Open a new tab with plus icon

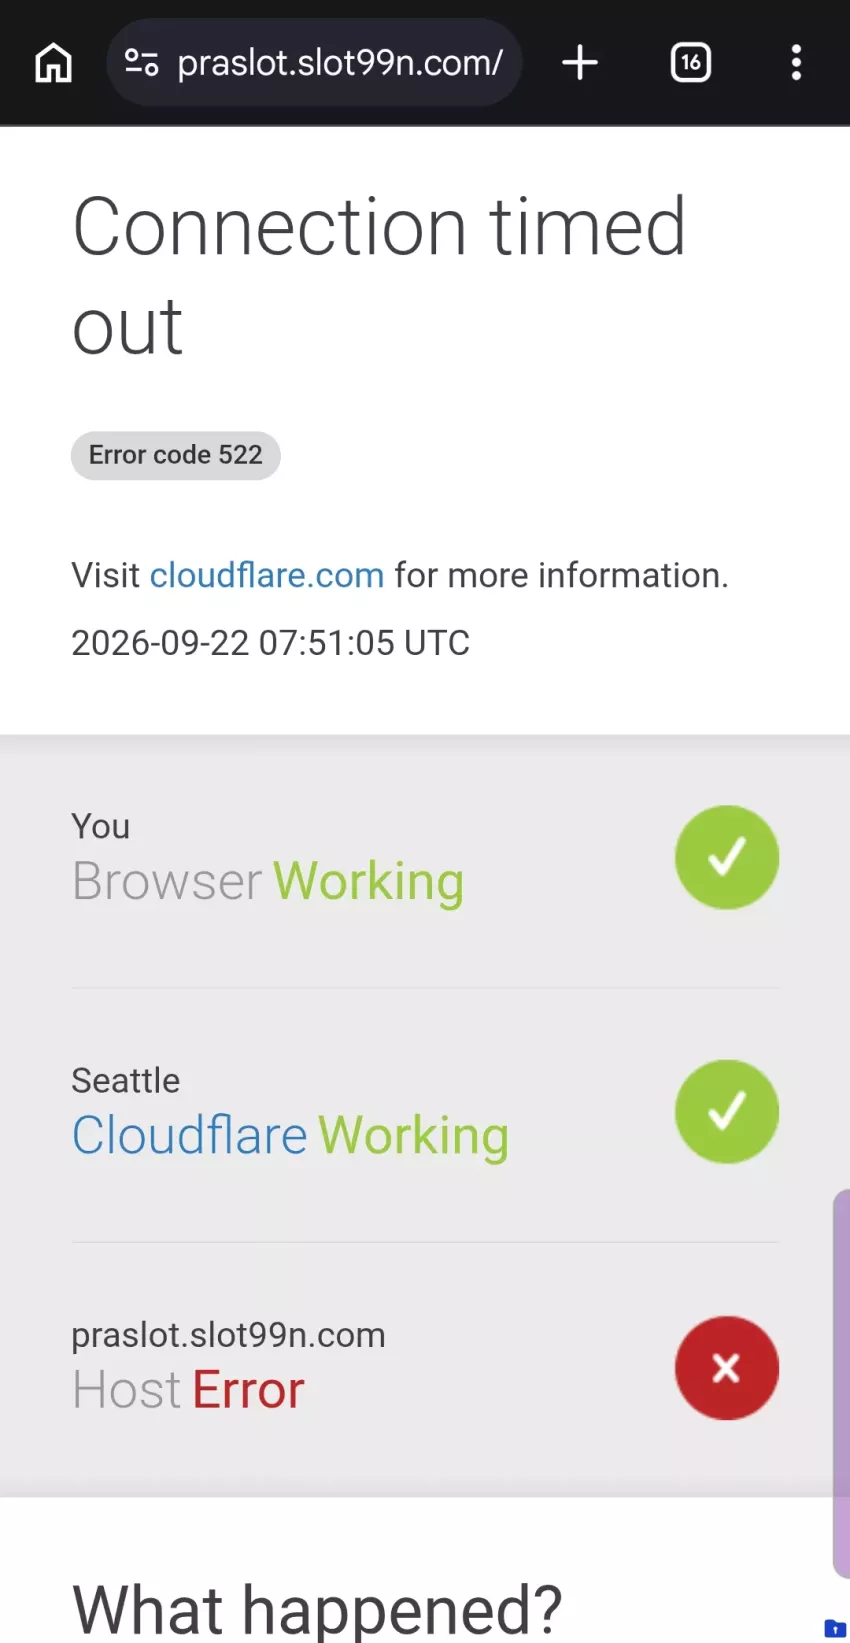pos(580,63)
